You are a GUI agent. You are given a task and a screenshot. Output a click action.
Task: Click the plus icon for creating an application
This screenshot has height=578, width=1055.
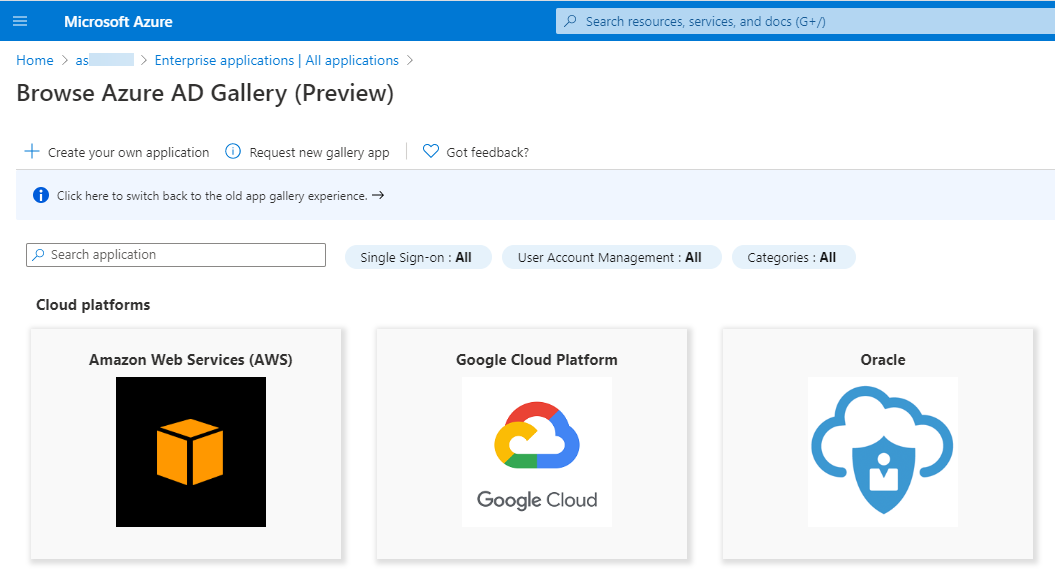(32, 151)
